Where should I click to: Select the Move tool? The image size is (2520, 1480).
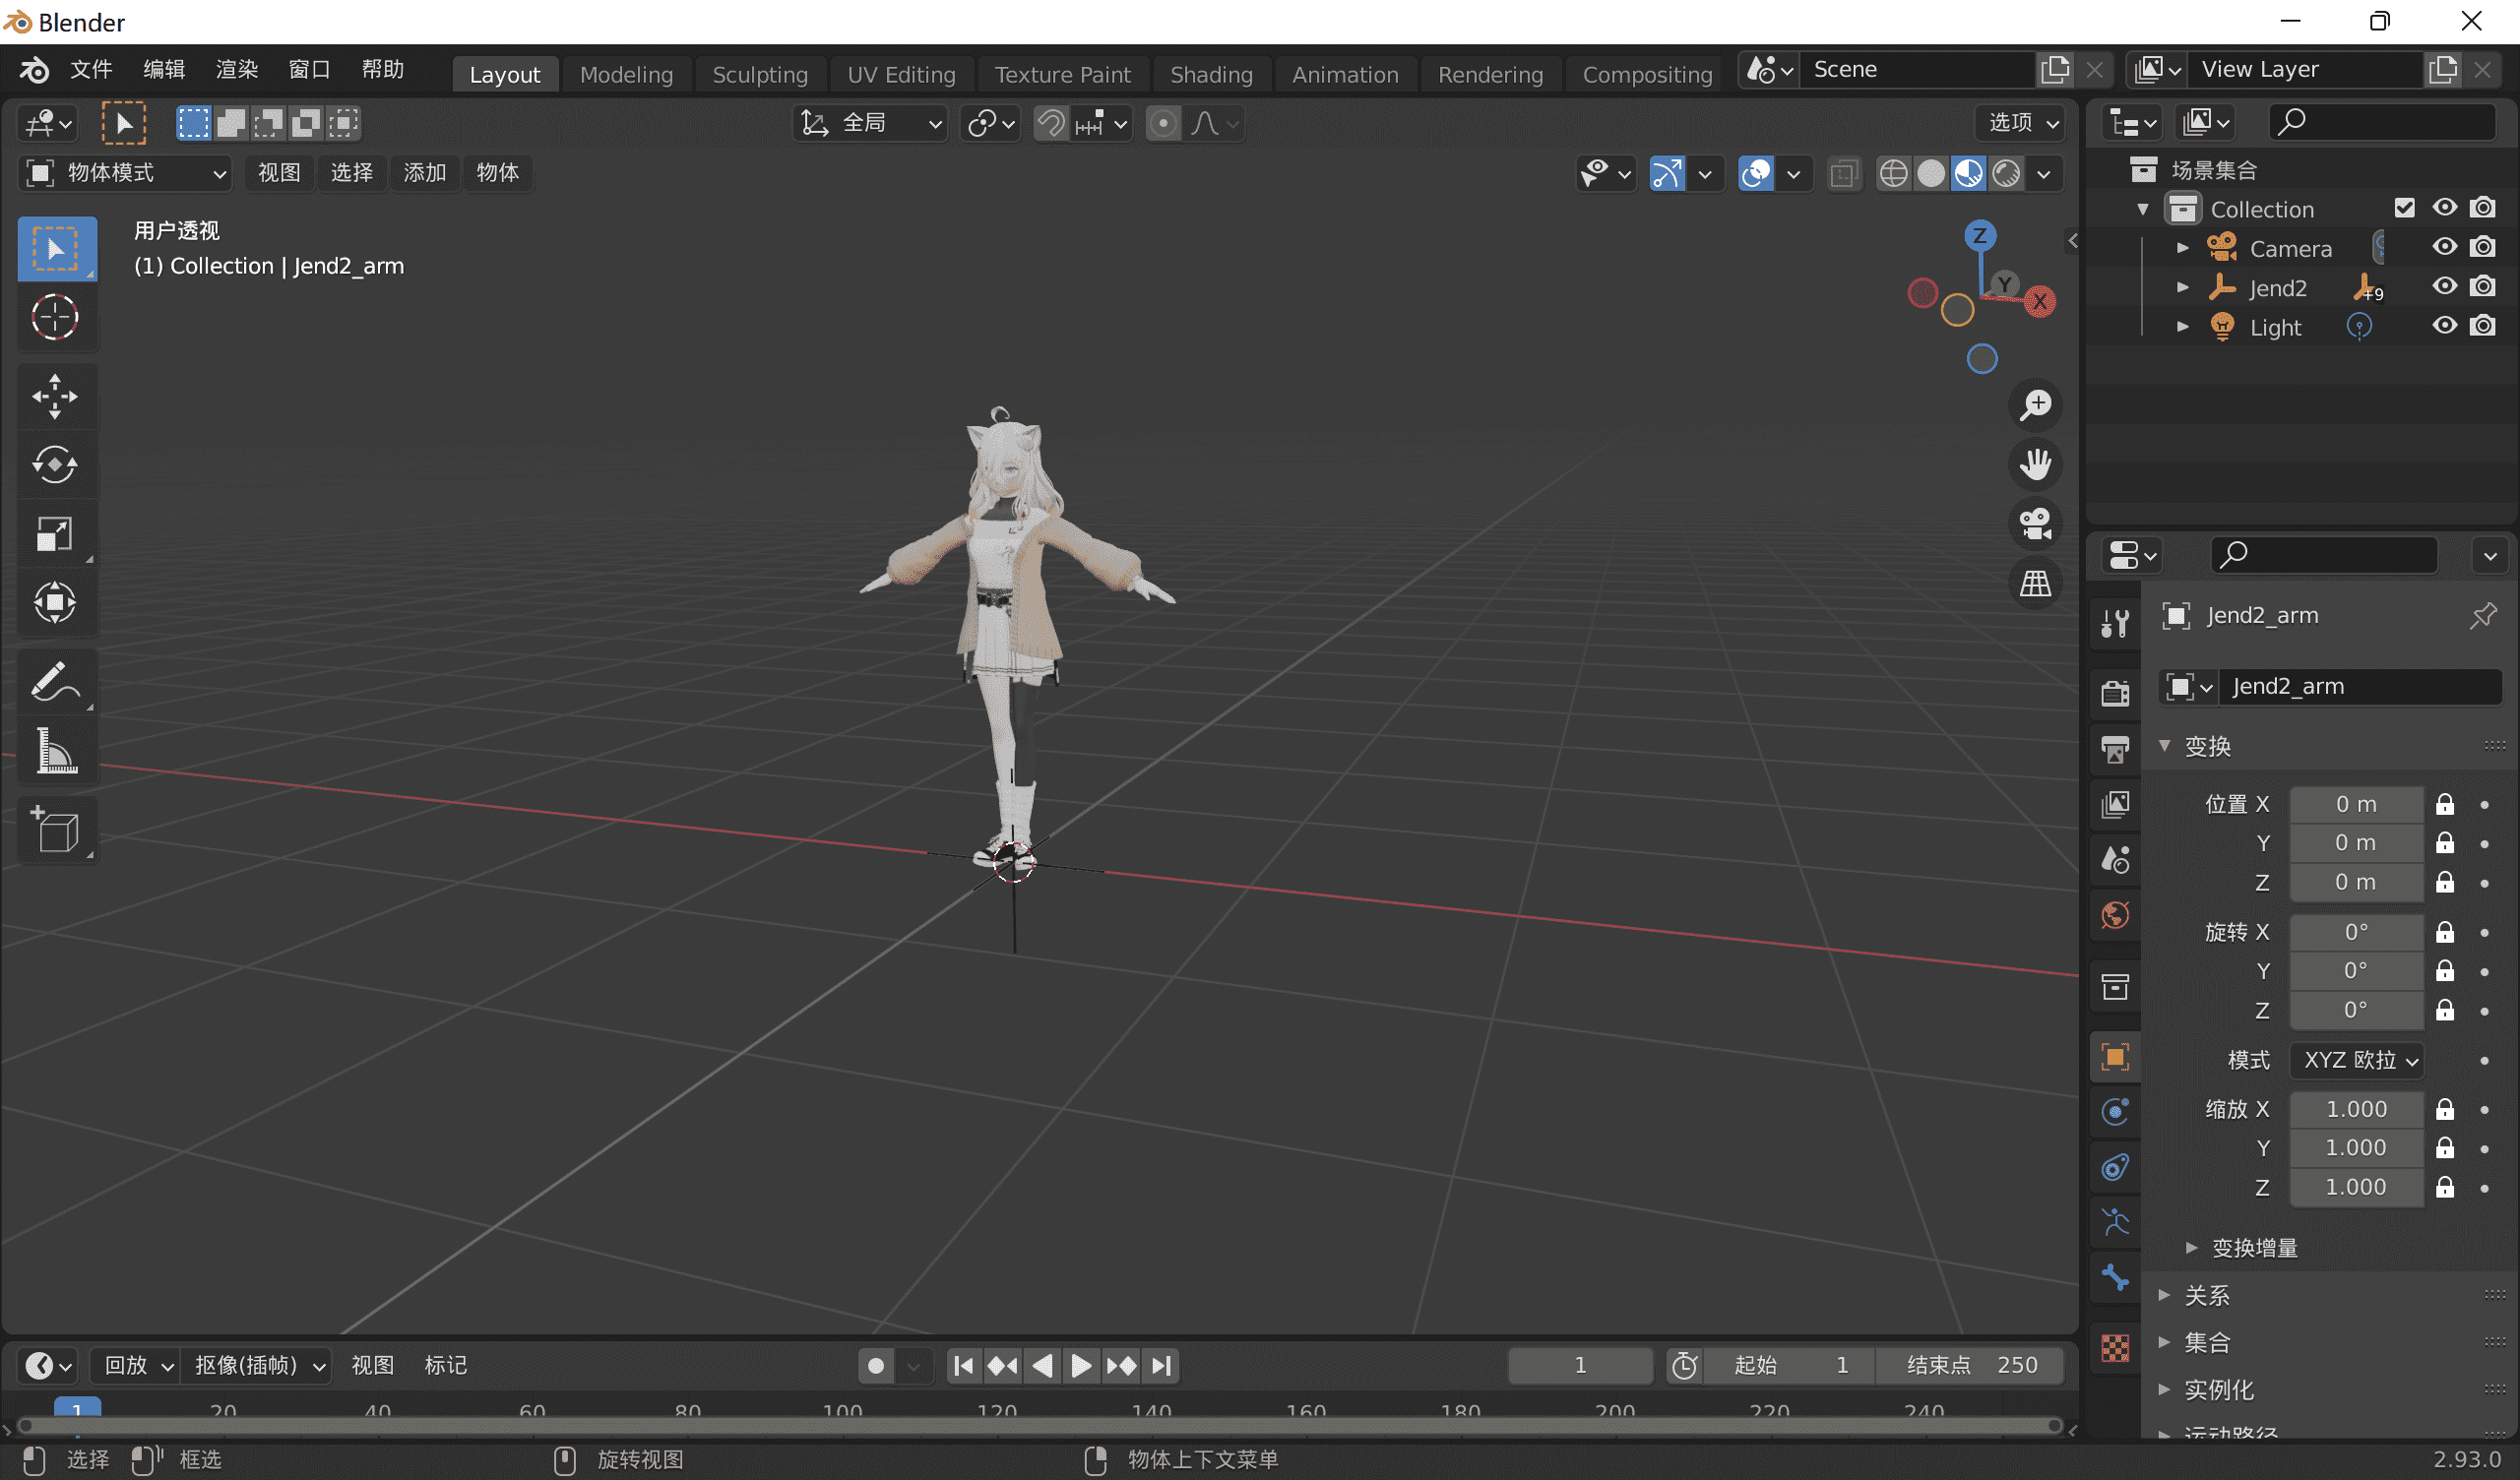(55, 396)
